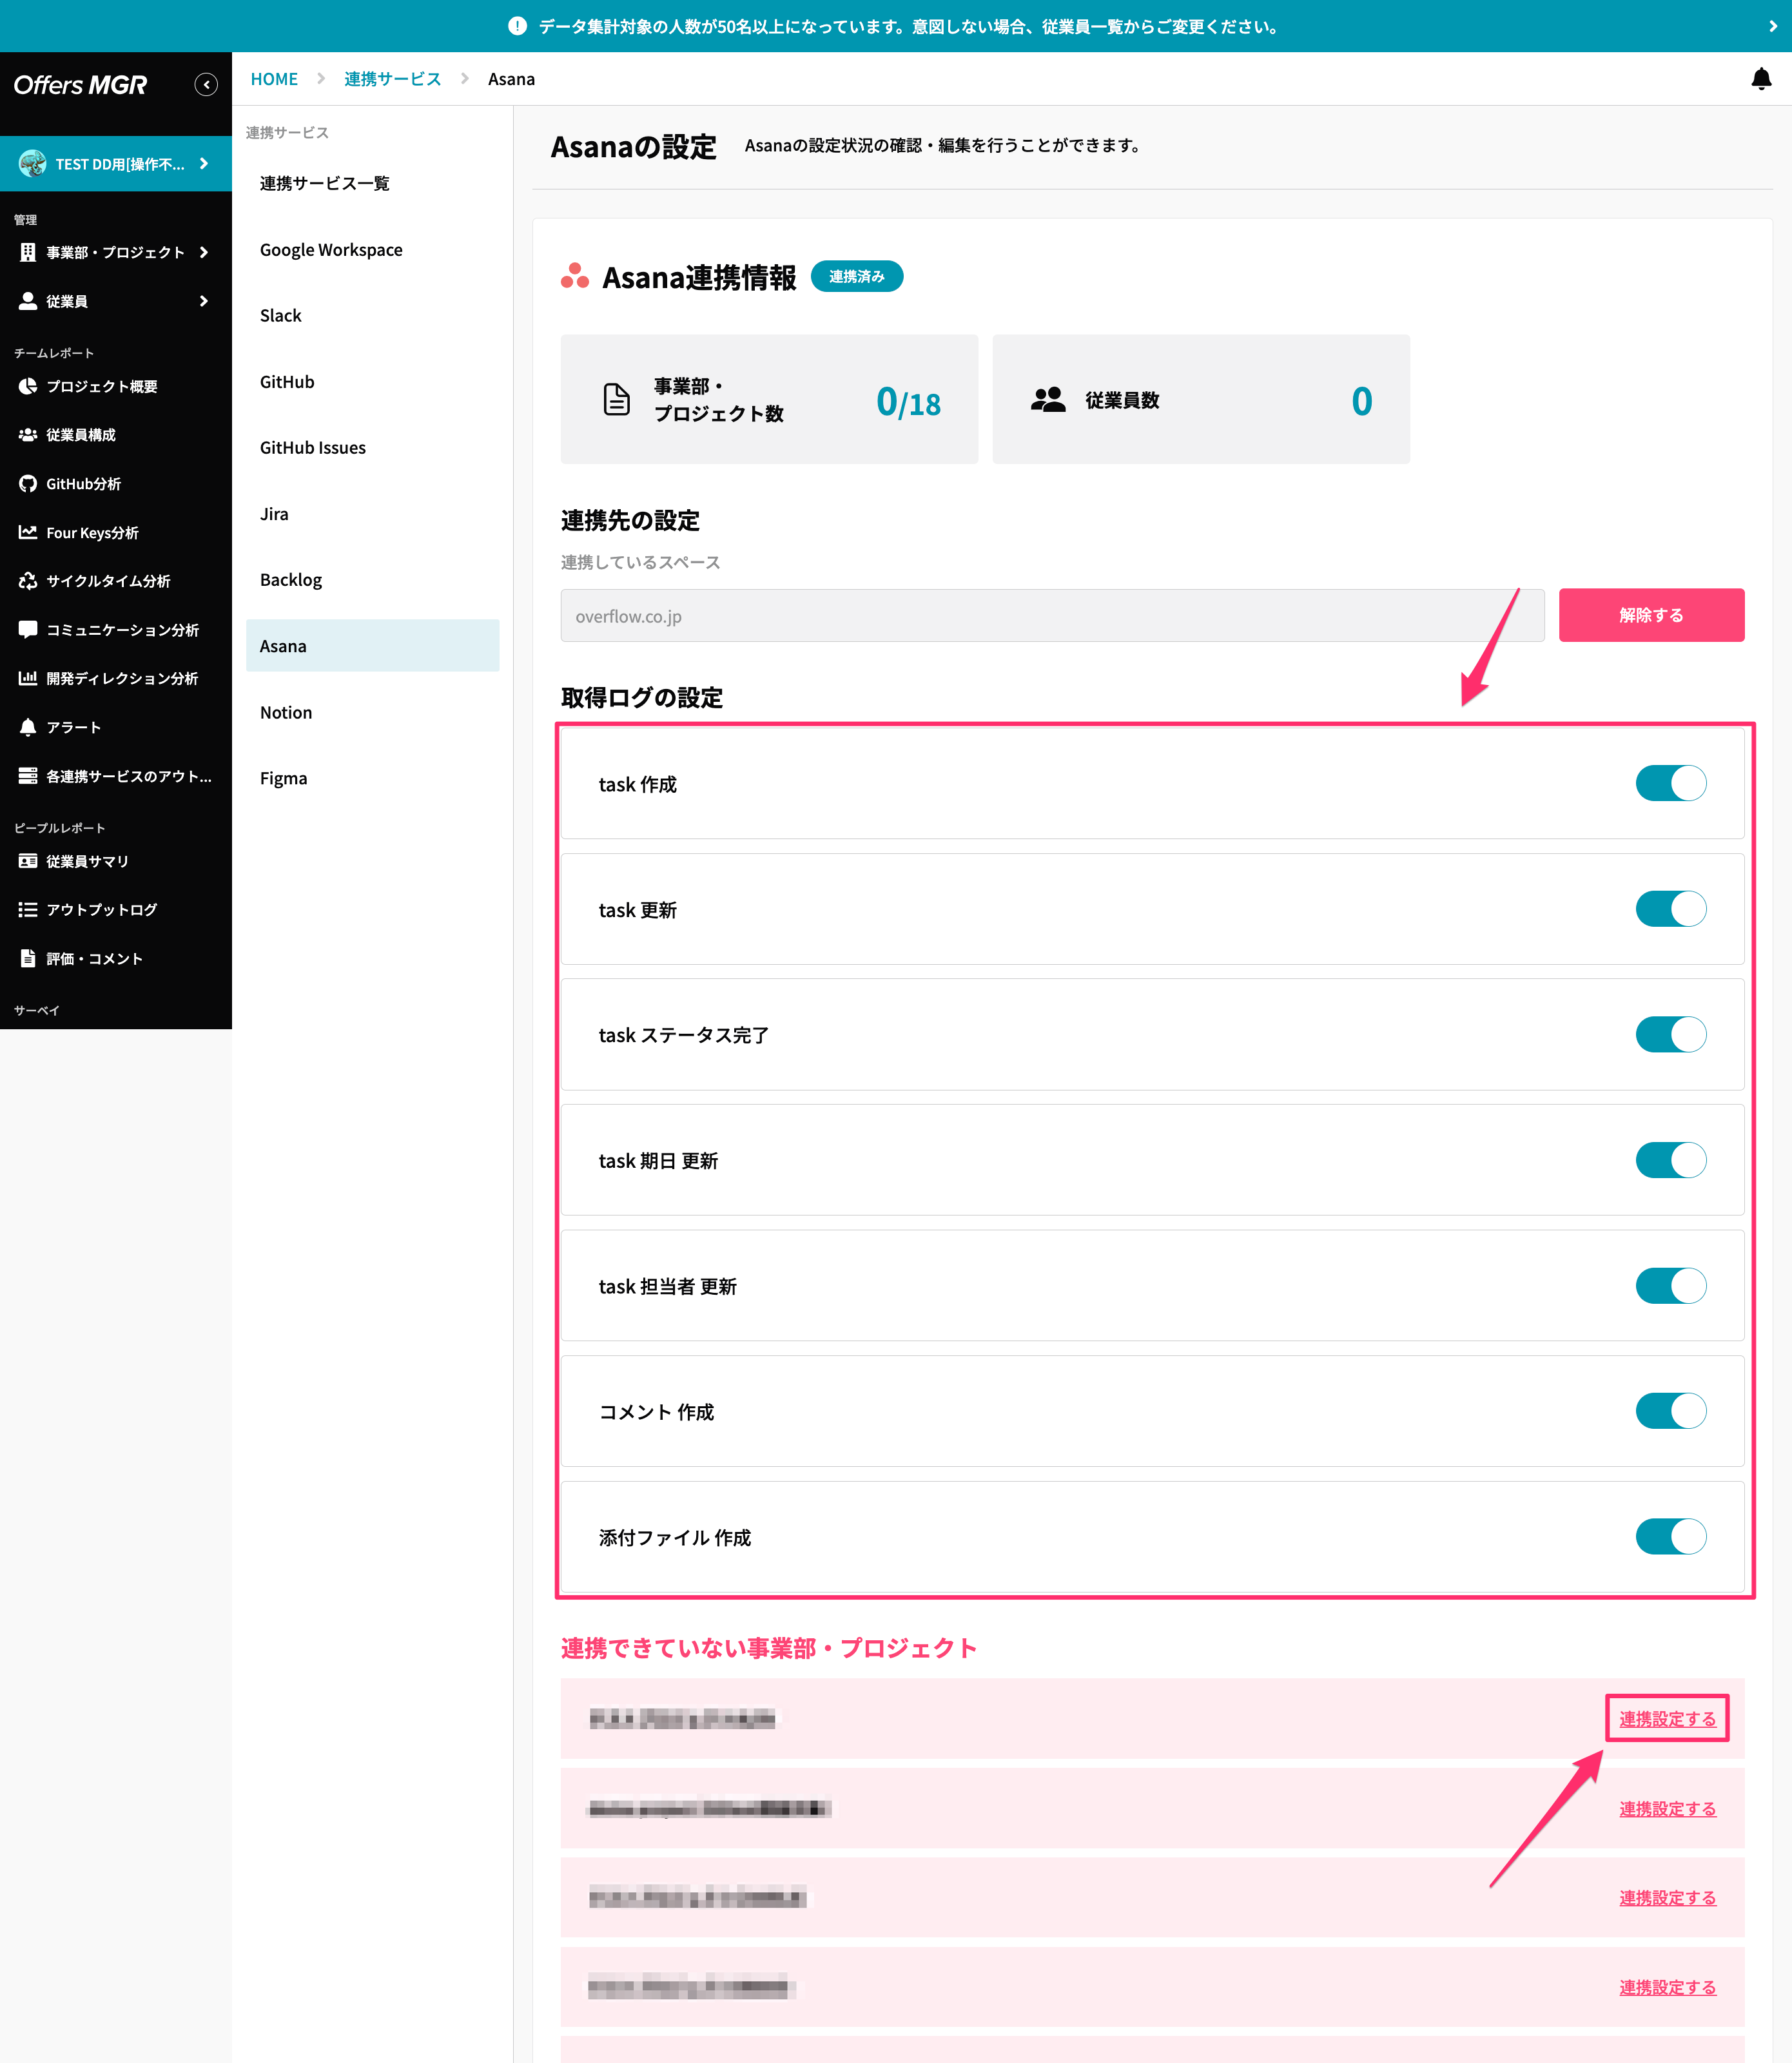Click the server icon for 各連携サービスのアウトプット
The image size is (1792, 2063).
click(28, 776)
